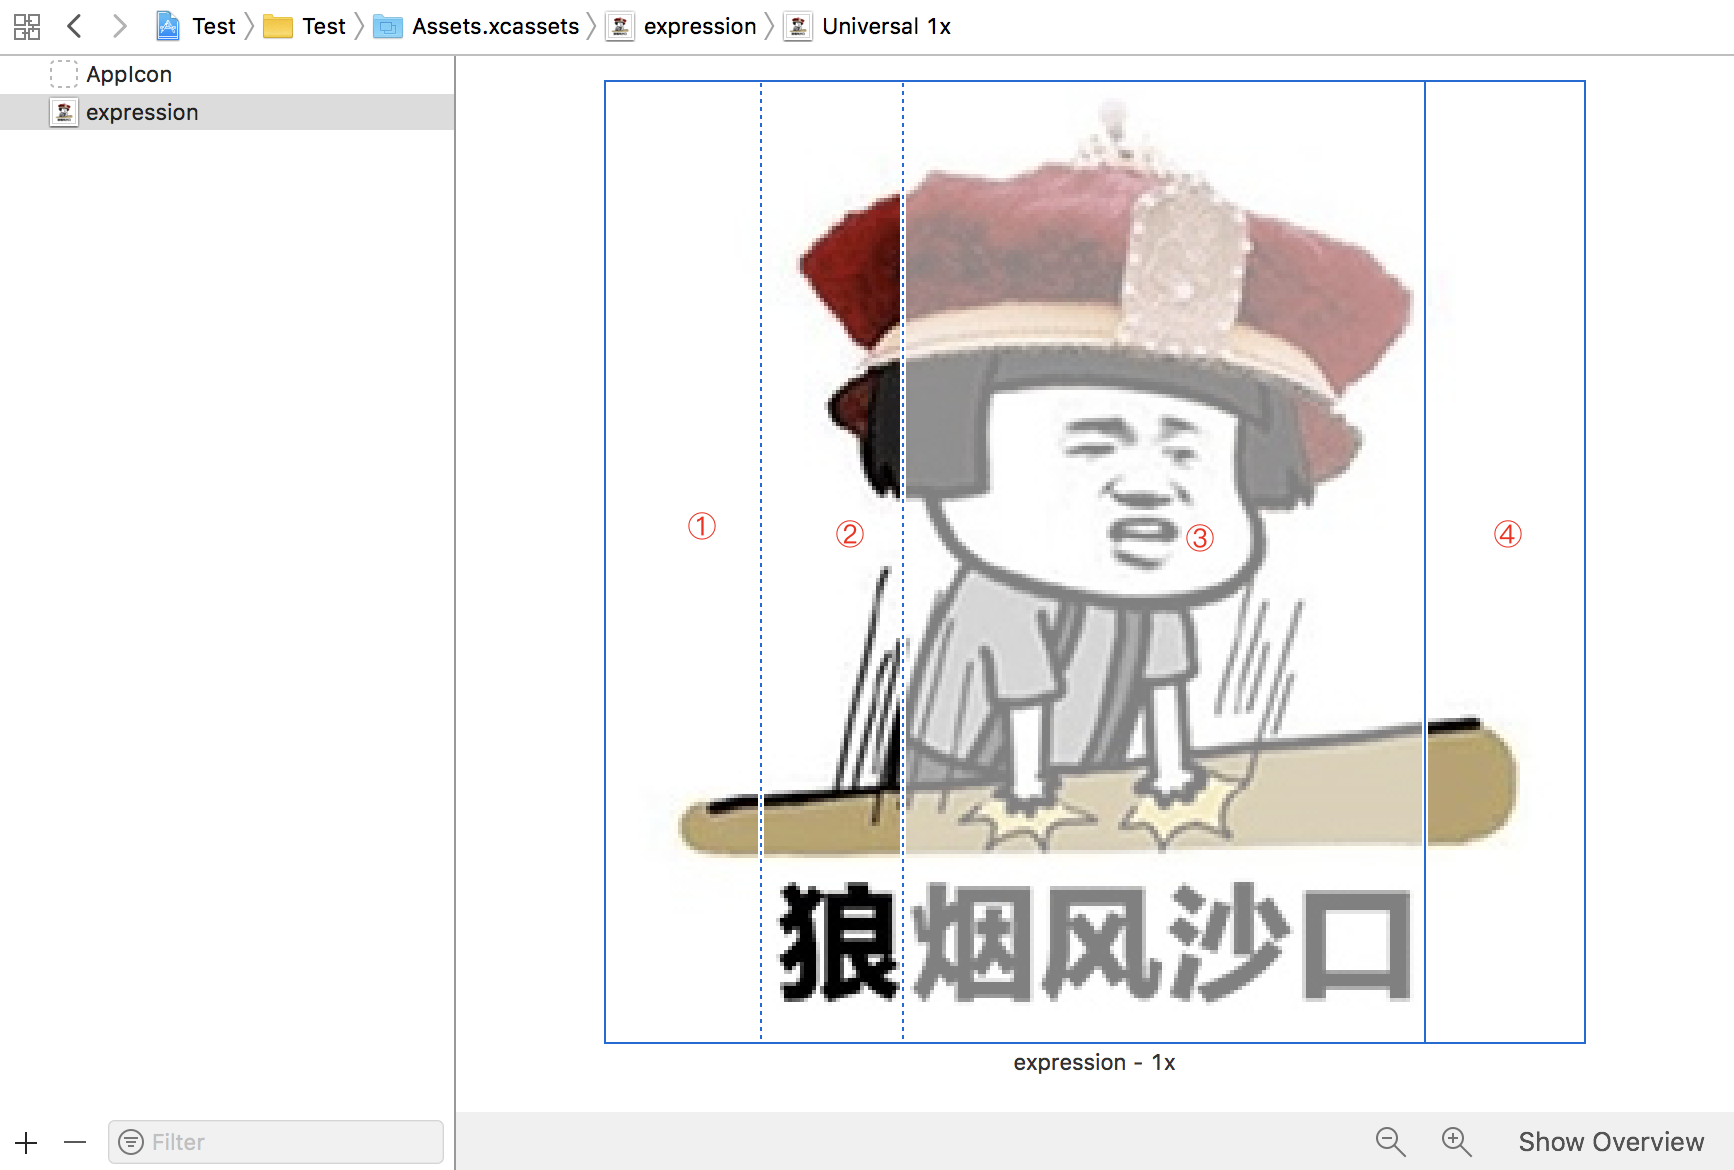Image resolution: width=1734 pixels, height=1170 pixels.
Task: Select the AppIcon asset in the list
Action: pyautogui.click(x=227, y=75)
